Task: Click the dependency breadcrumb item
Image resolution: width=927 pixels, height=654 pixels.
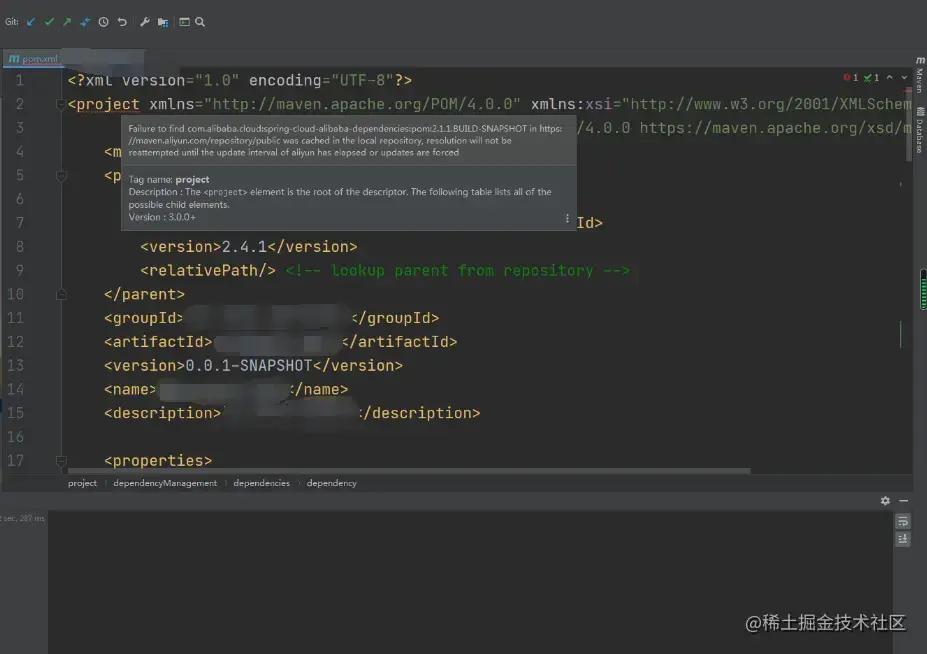Action: point(332,483)
